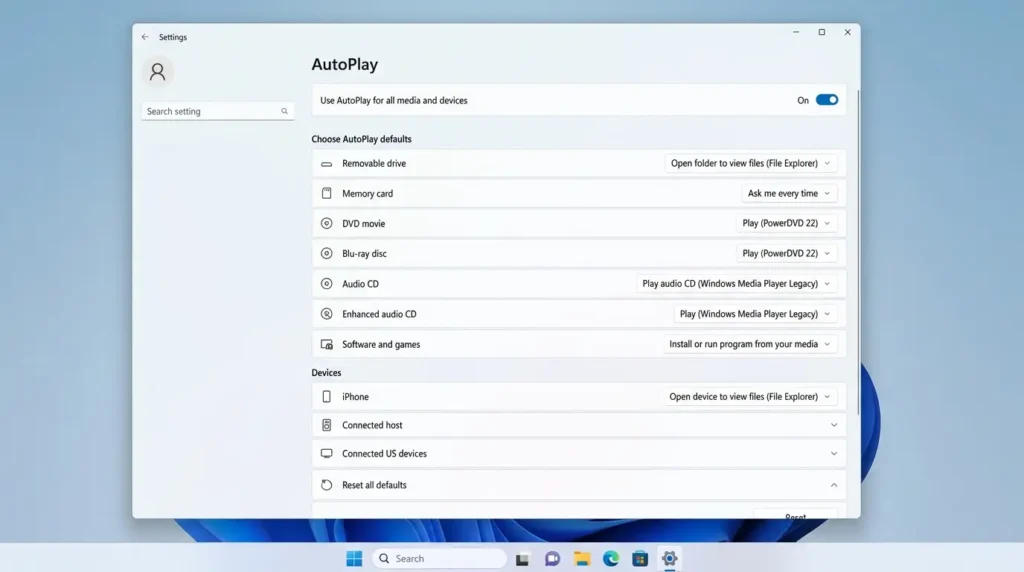
Task: Click the DVD movie label
Action: click(364, 224)
